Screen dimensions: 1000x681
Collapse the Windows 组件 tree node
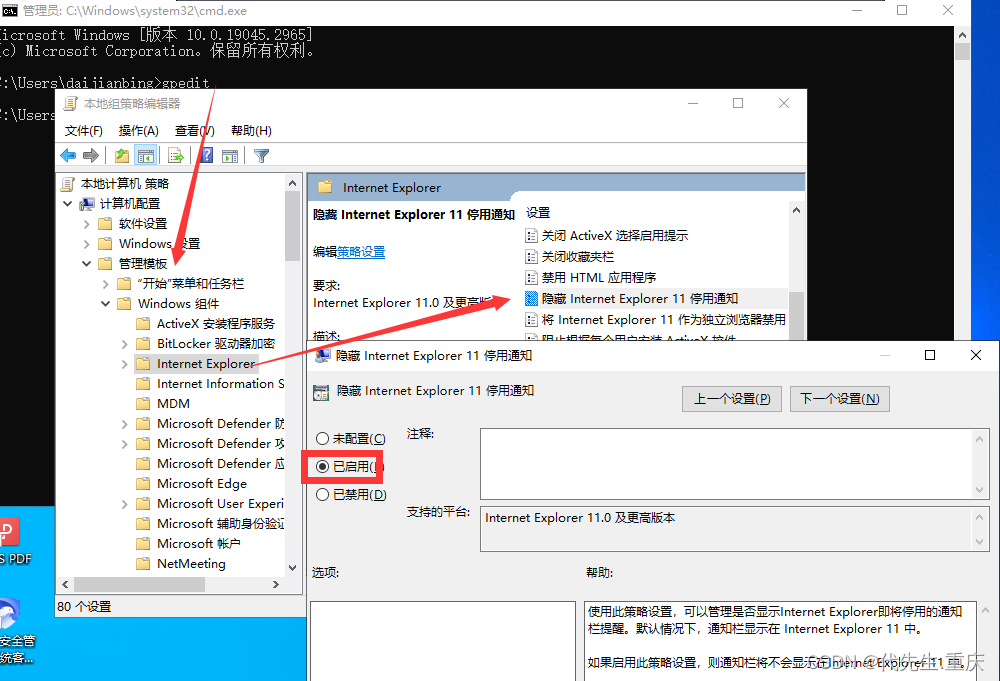(106, 304)
